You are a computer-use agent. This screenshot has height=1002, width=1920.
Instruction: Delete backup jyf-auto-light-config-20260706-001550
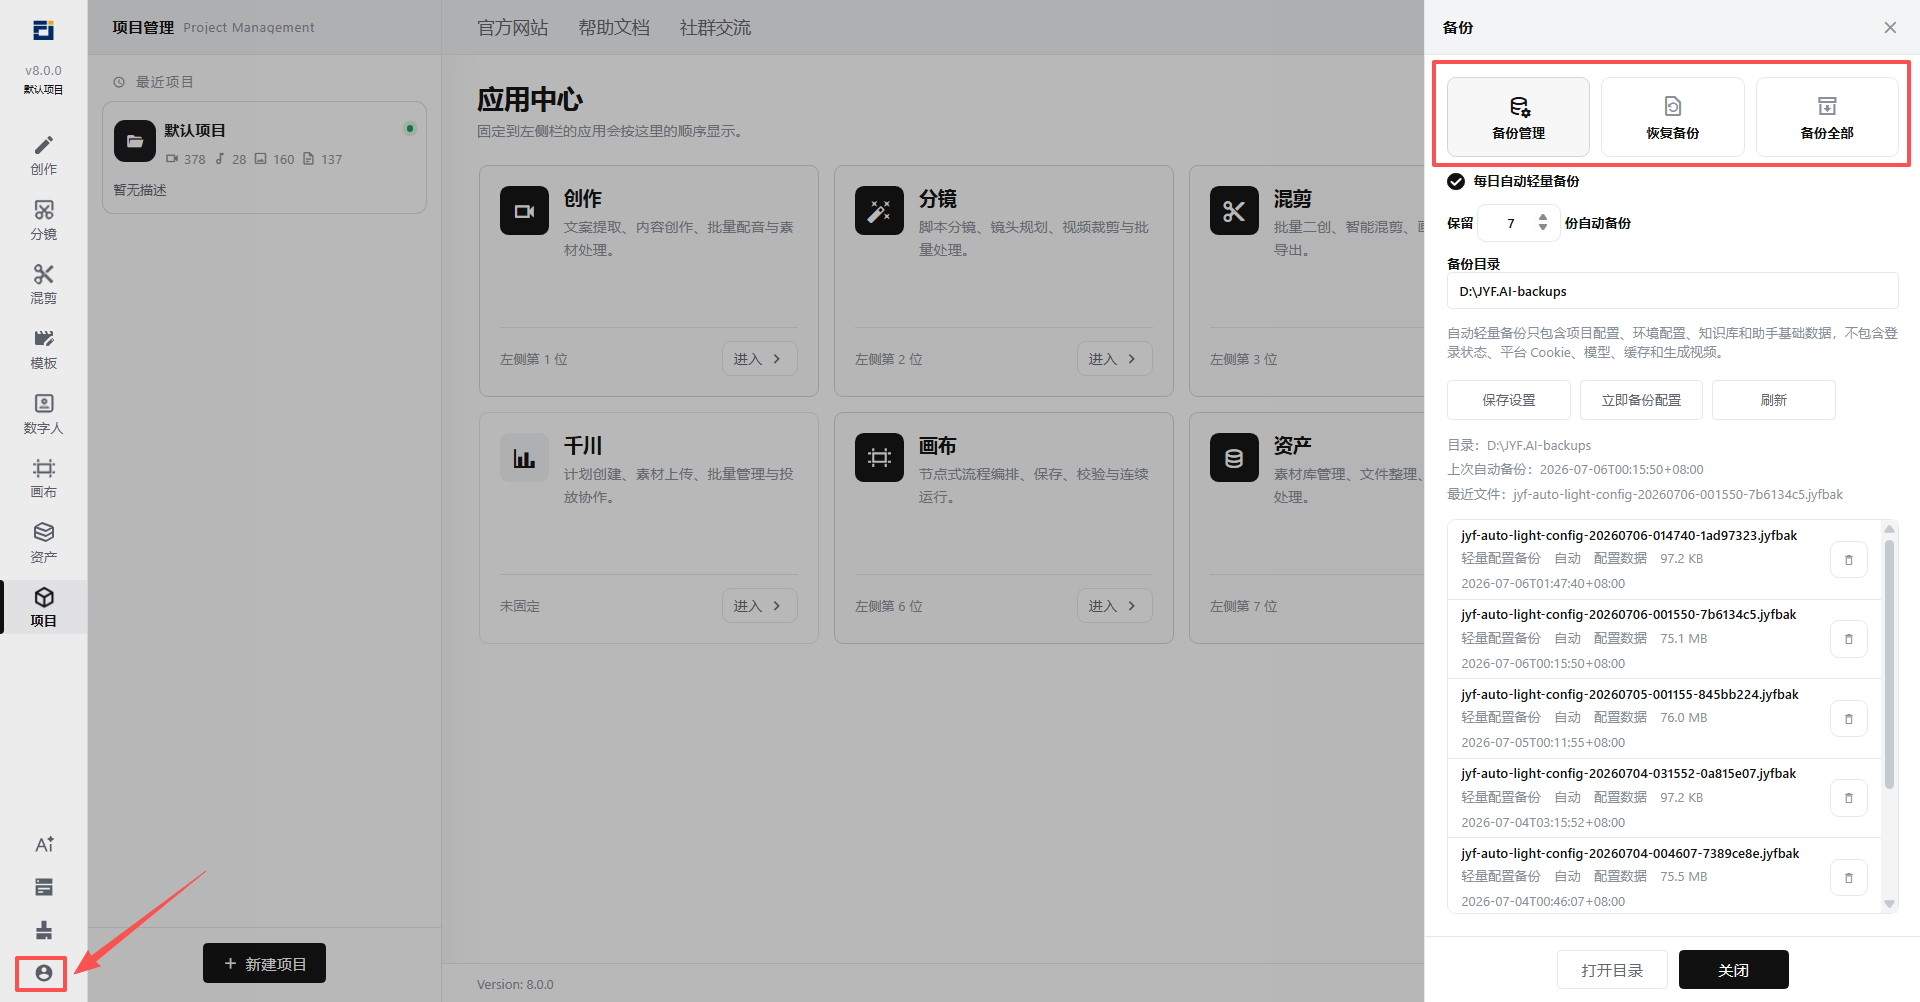point(1848,639)
